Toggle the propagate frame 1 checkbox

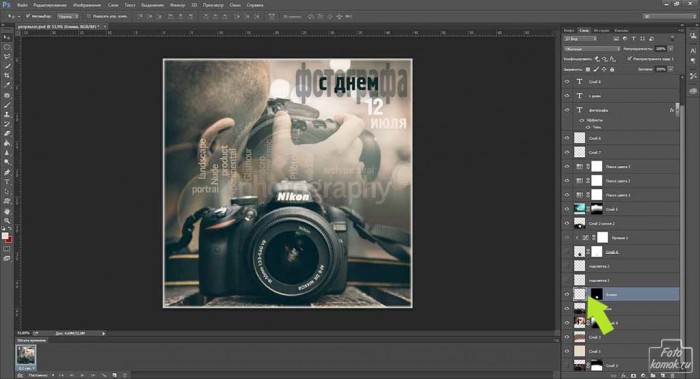pyautogui.click(x=629, y=58)
